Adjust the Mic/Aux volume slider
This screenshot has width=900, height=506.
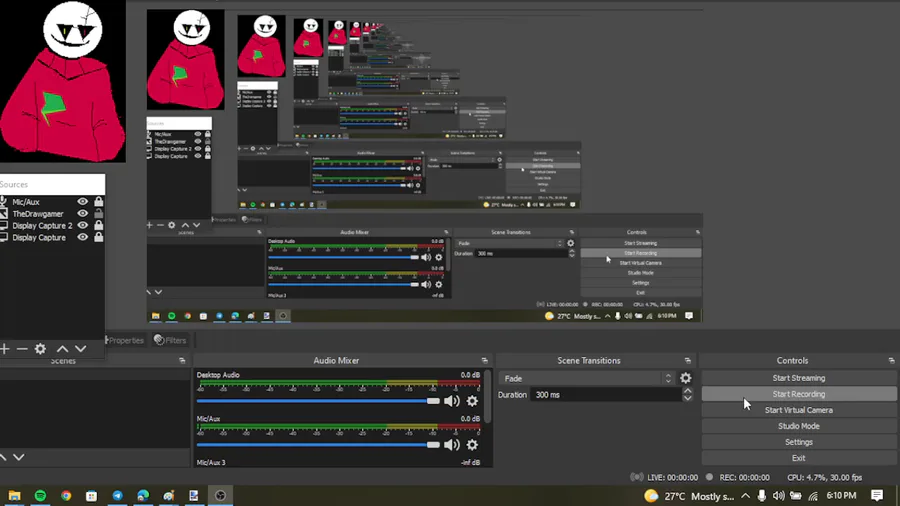click(x=318, y=445)
